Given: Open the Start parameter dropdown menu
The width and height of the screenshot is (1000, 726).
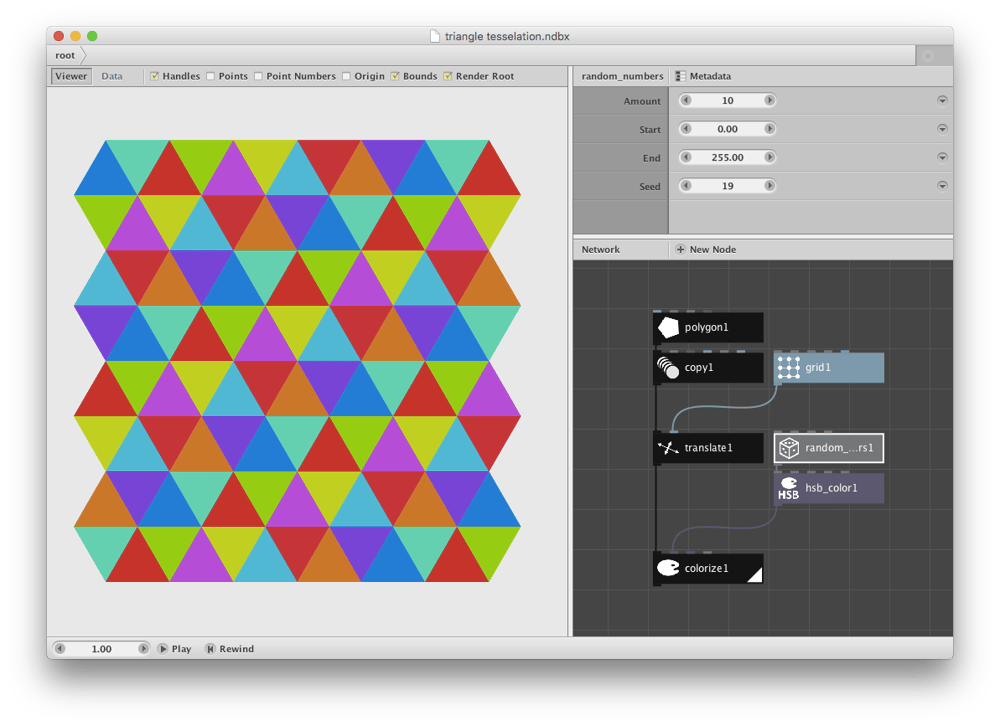Looking at the screenshot, I should [x=942, y=129].
